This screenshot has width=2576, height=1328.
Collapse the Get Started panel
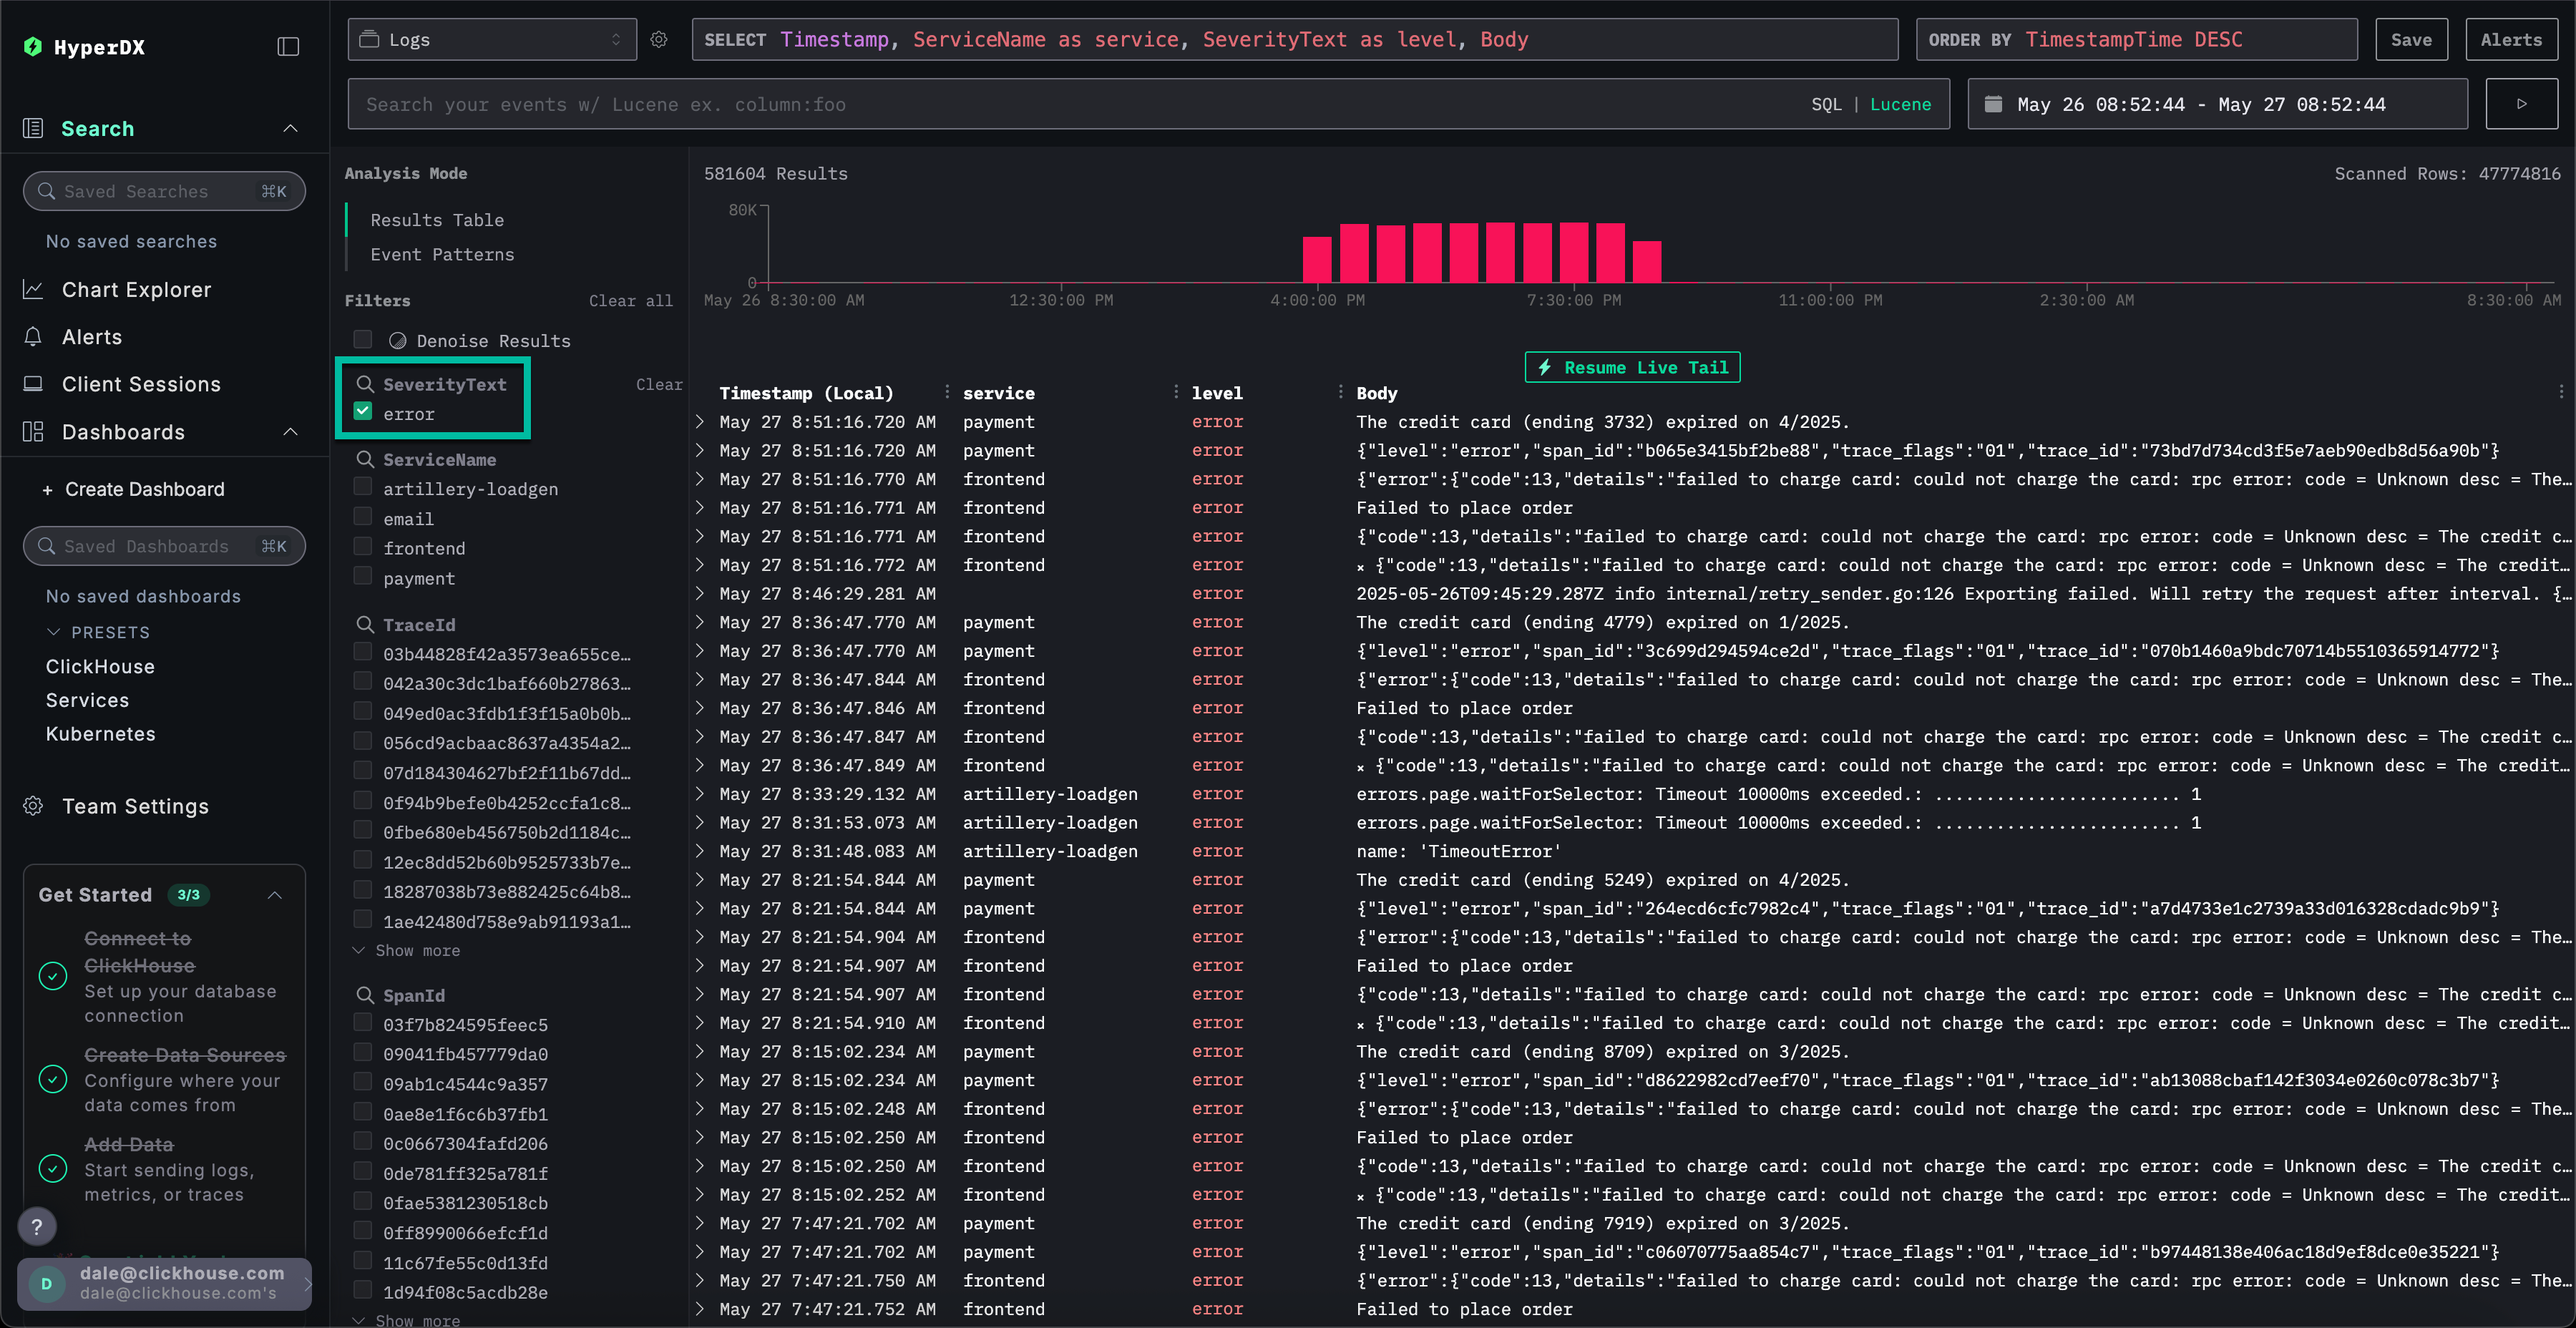click(275, 895)
